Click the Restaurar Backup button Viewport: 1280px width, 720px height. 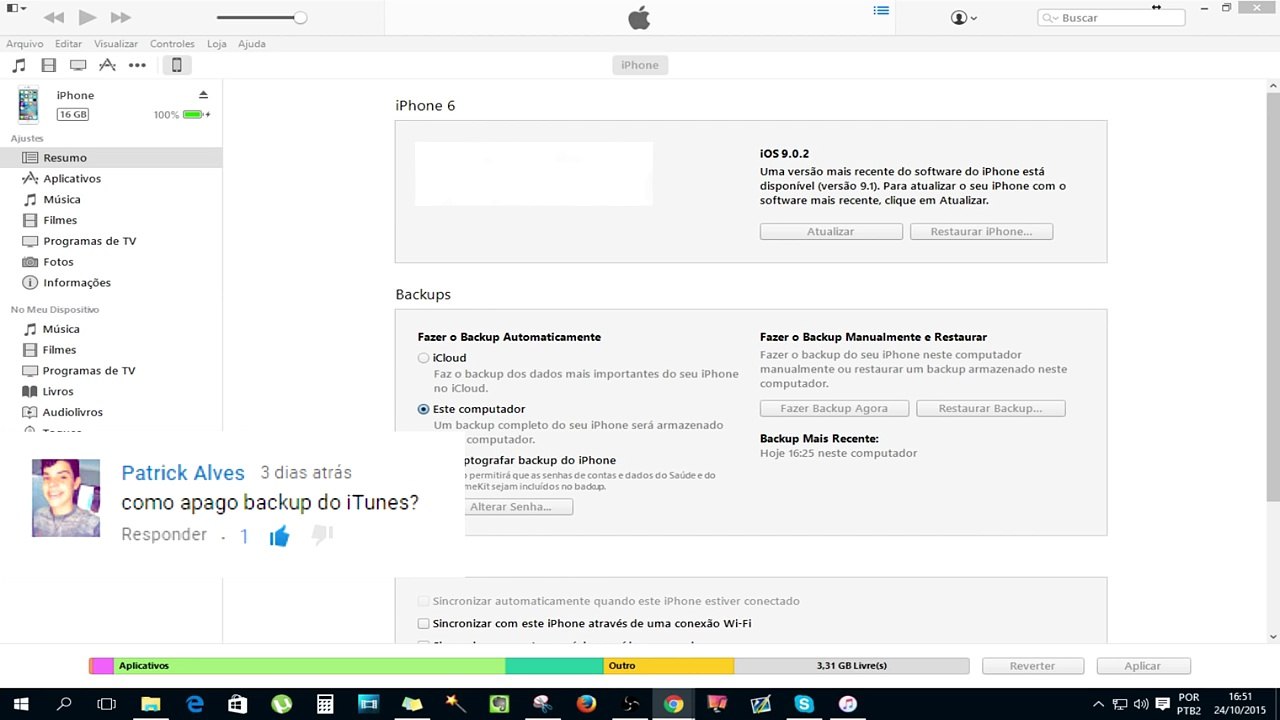point(990,409)
